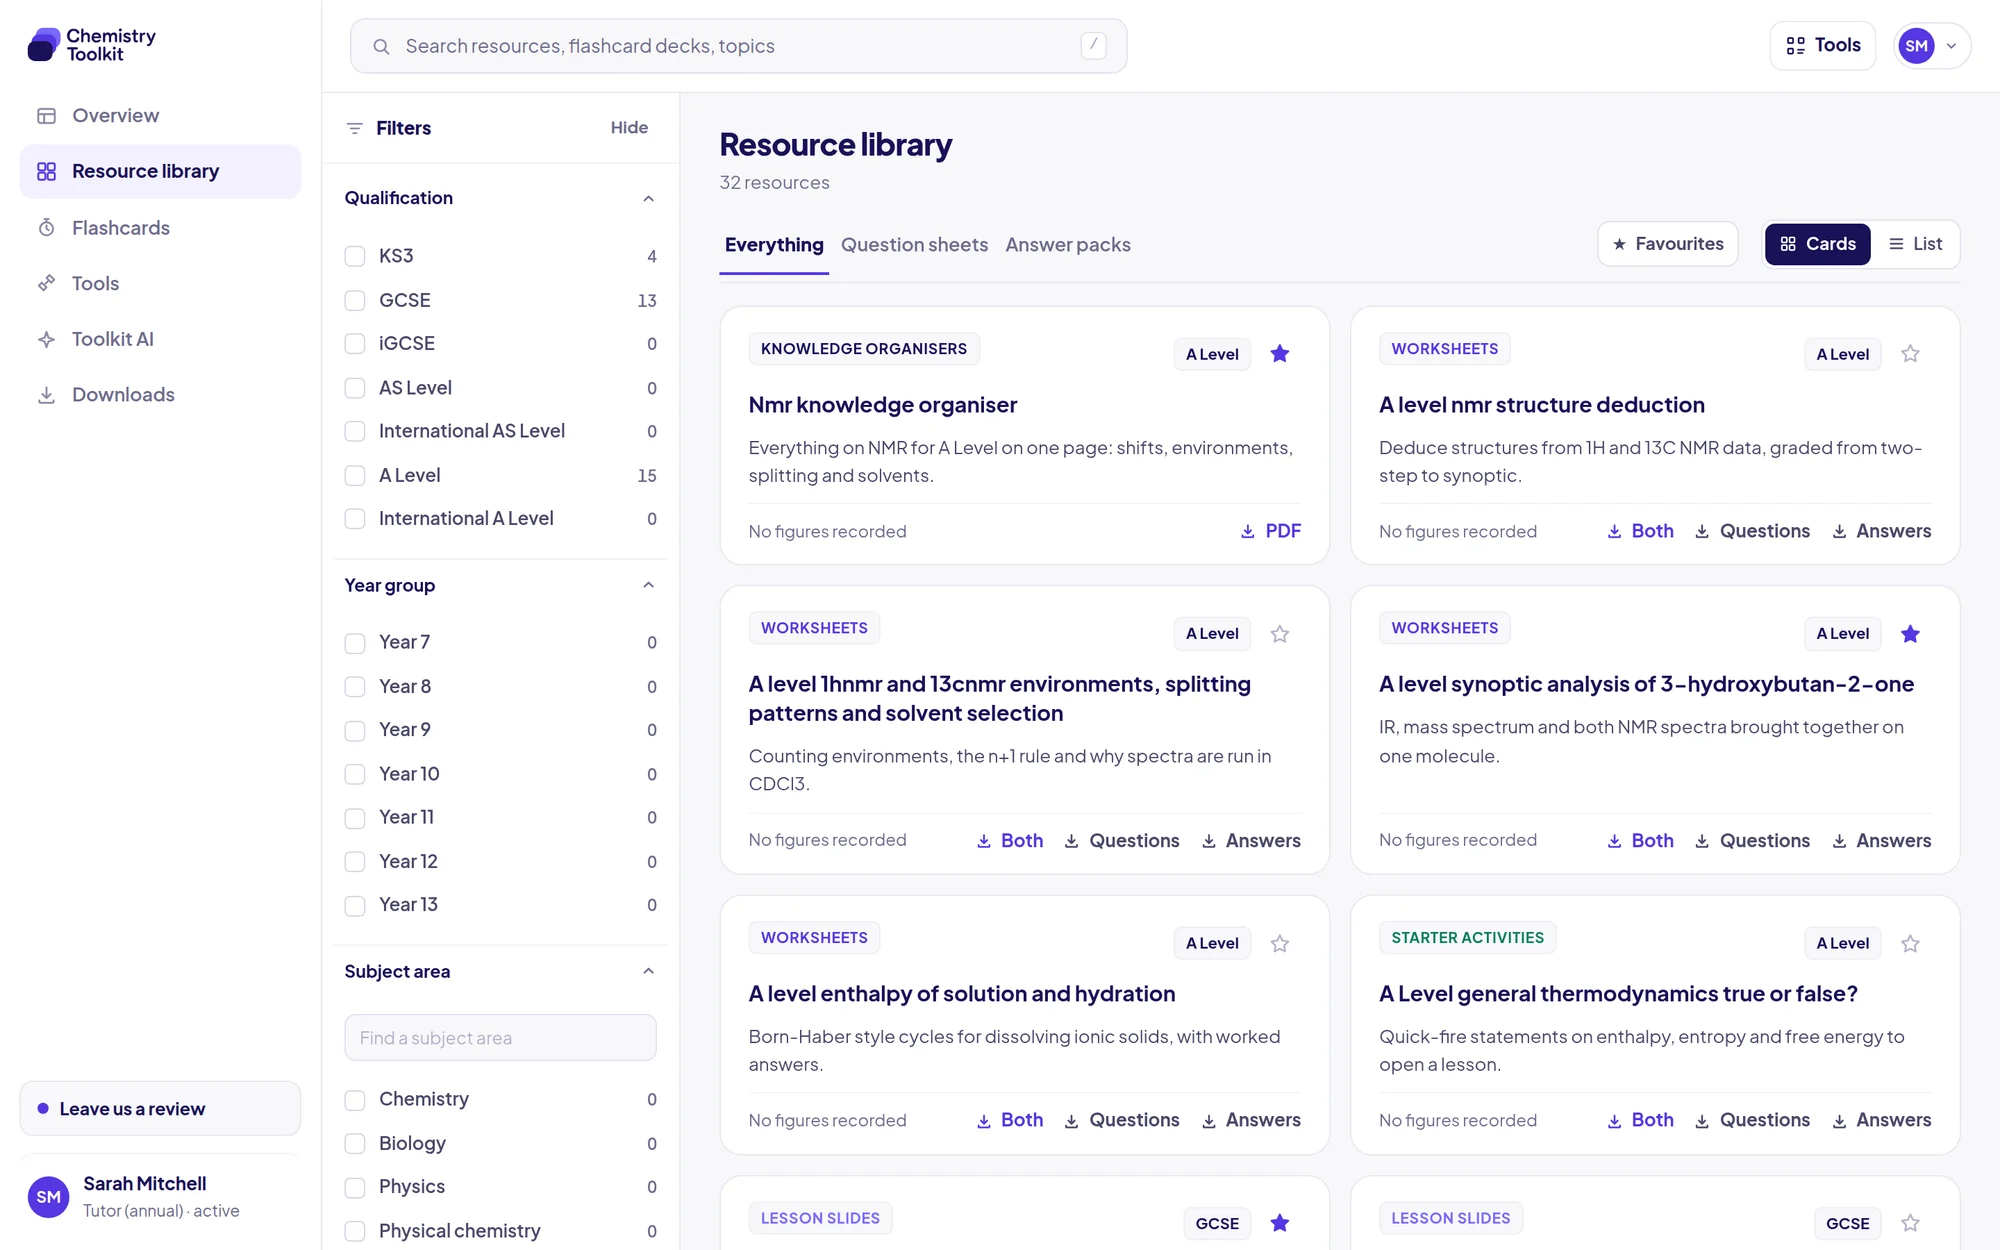Check the A Level qualification filter
The height and width of the screenshot is (1250, 2000).
355,476
